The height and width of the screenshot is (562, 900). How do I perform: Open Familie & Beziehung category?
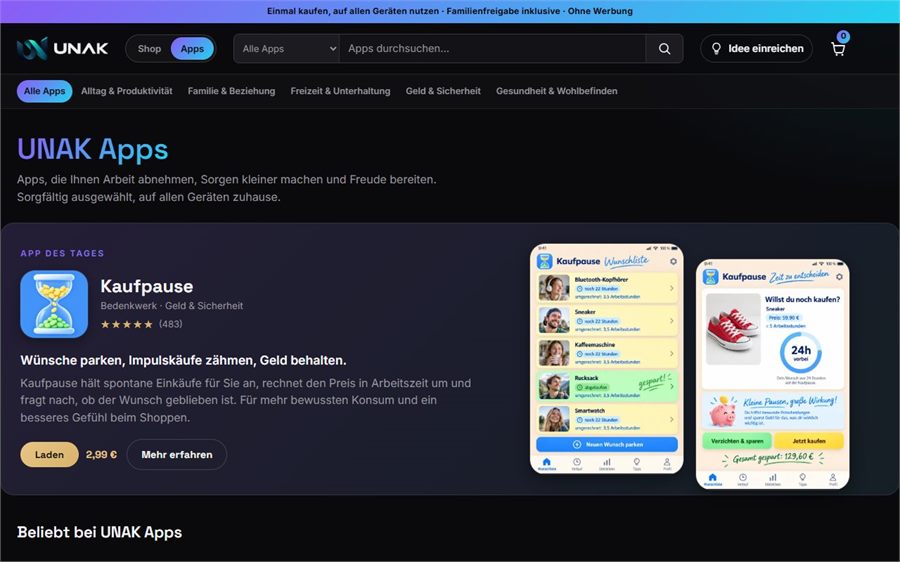tap(231, 91)
